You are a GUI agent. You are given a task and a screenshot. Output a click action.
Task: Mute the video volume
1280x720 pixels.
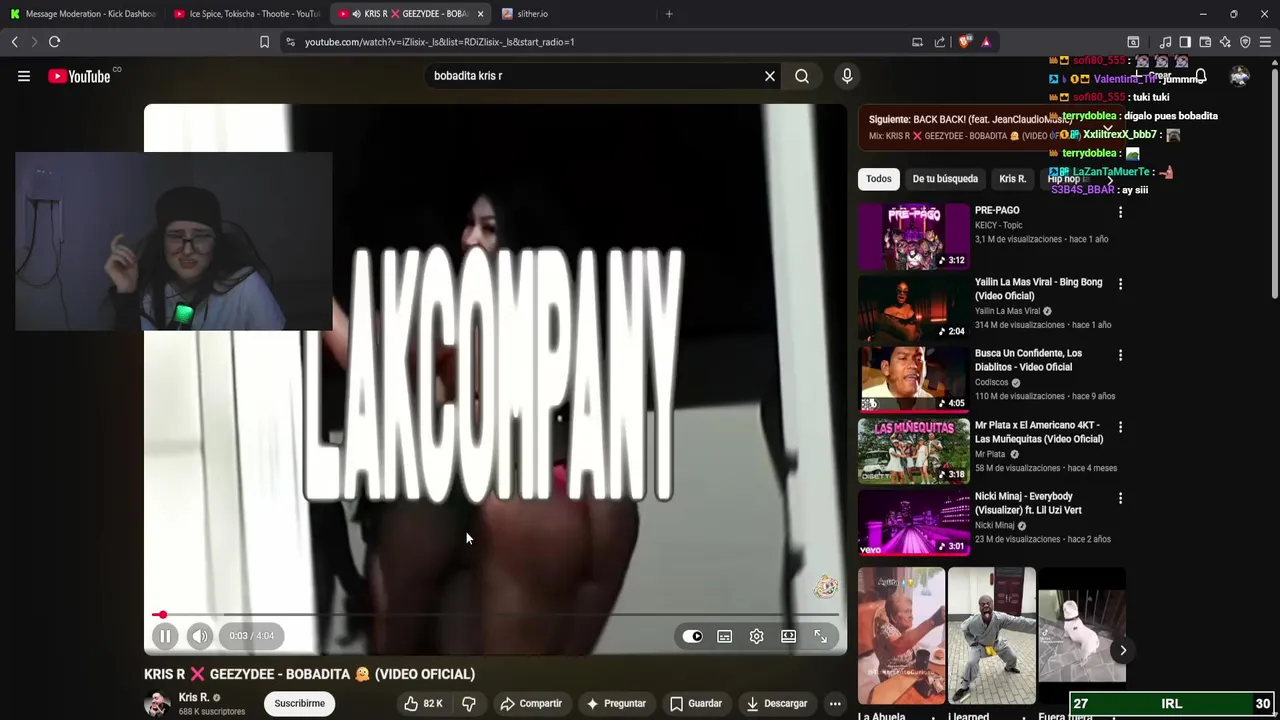click(200, 636)
